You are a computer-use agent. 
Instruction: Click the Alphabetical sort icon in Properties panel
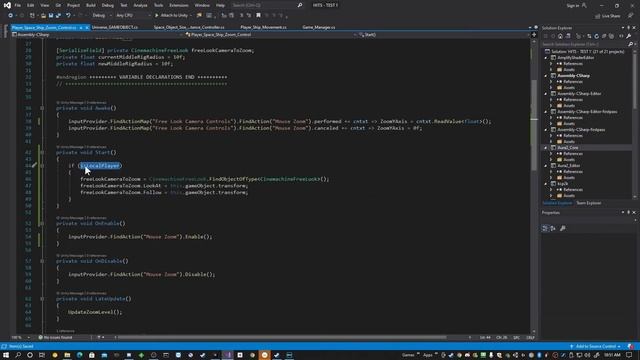[553, 229]
